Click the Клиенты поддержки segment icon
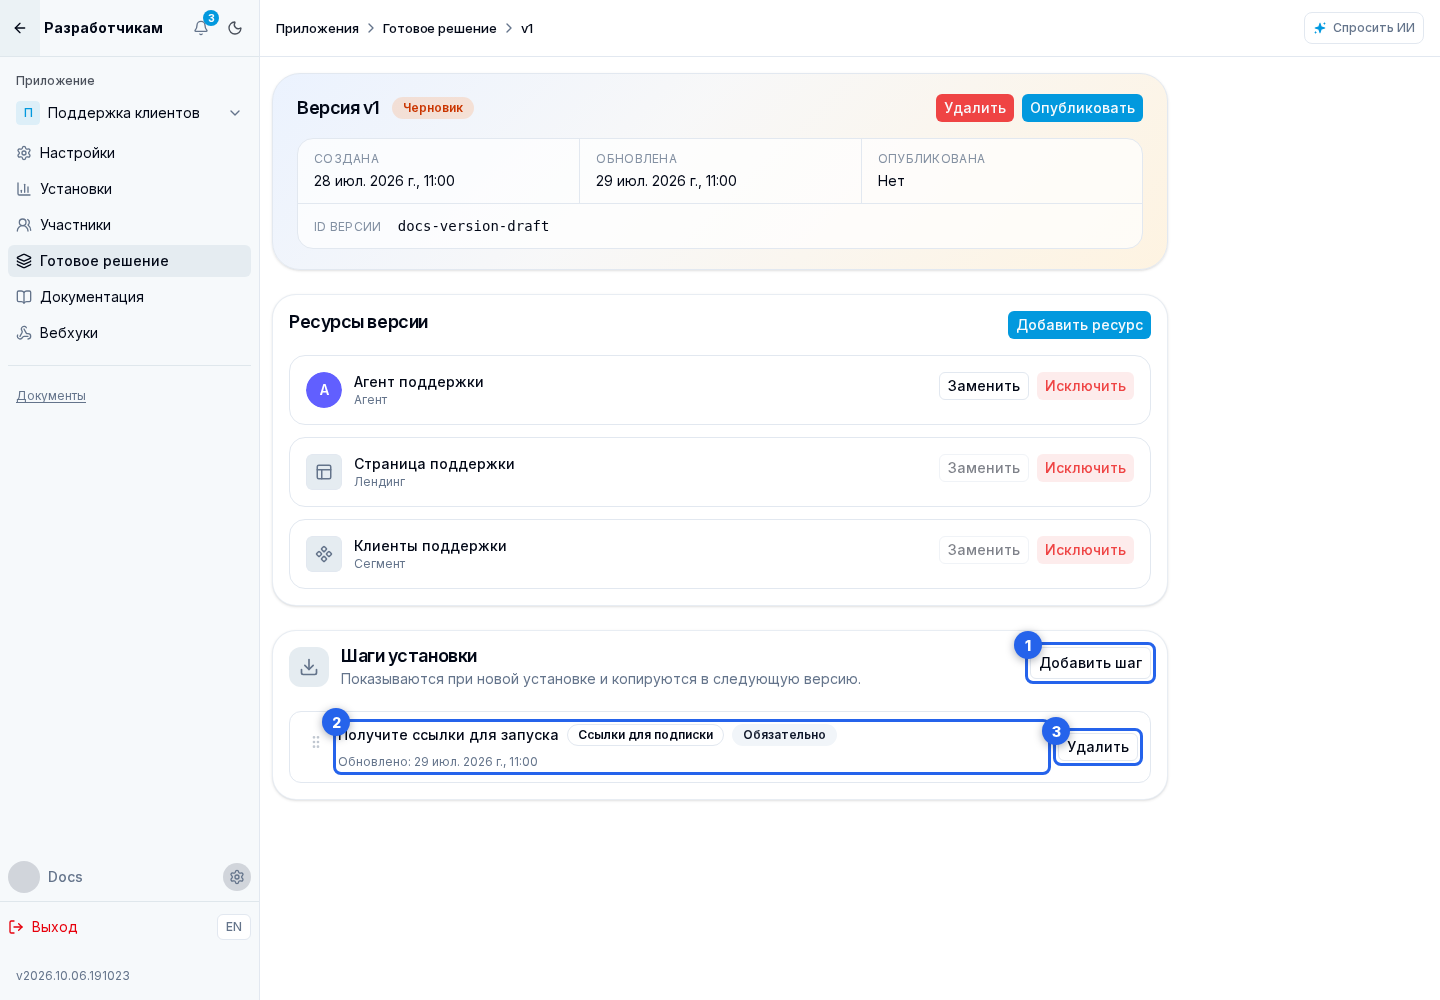 [324, 554]
